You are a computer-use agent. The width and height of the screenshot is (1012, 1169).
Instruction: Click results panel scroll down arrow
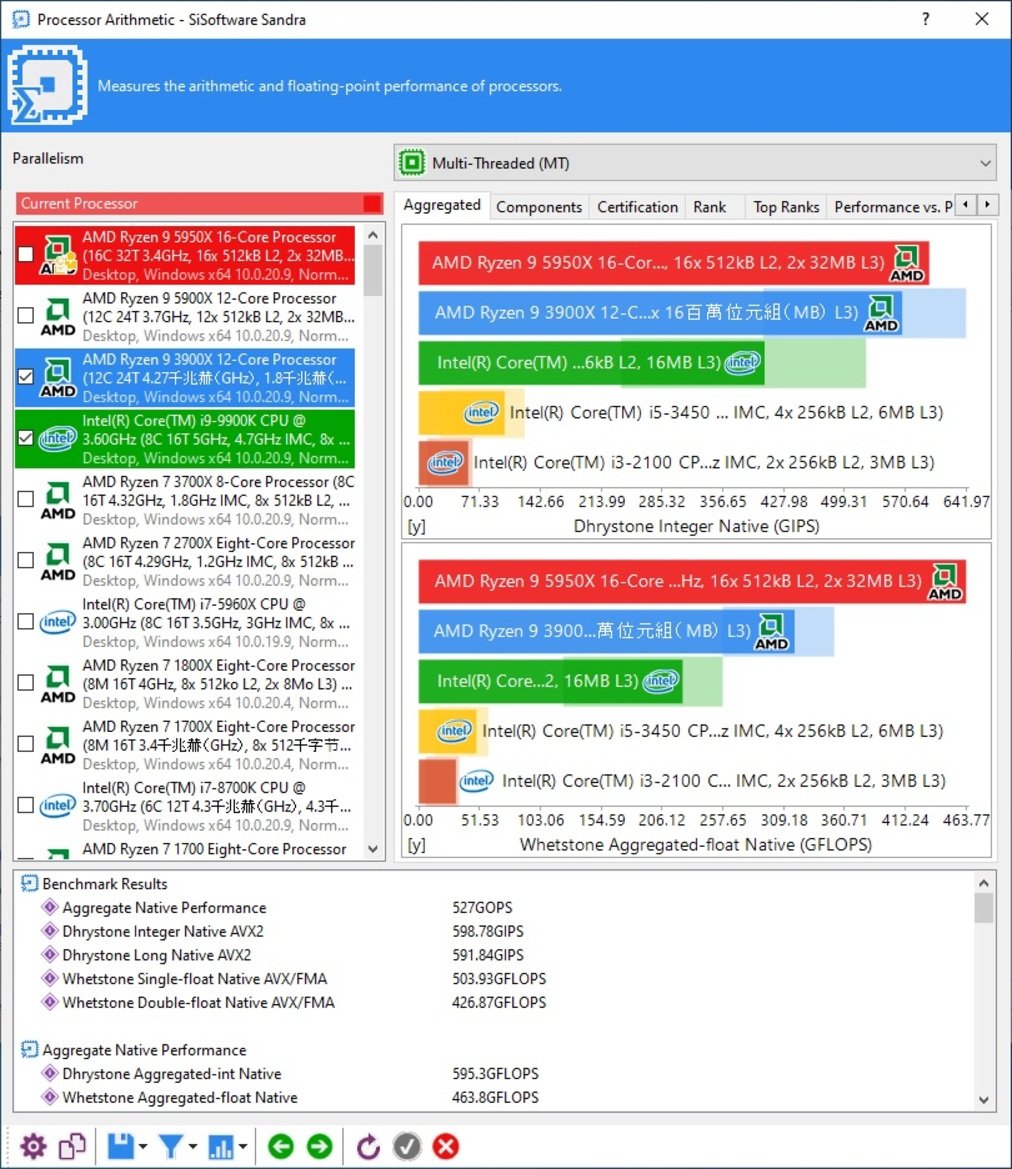984,1100
